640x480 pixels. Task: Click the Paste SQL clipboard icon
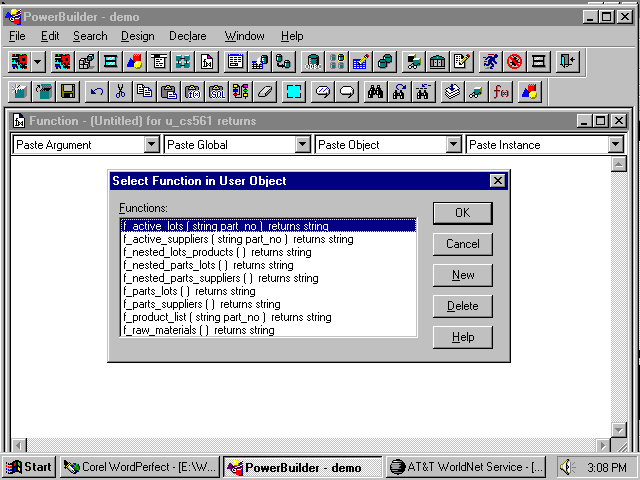(x=217, y=92)
